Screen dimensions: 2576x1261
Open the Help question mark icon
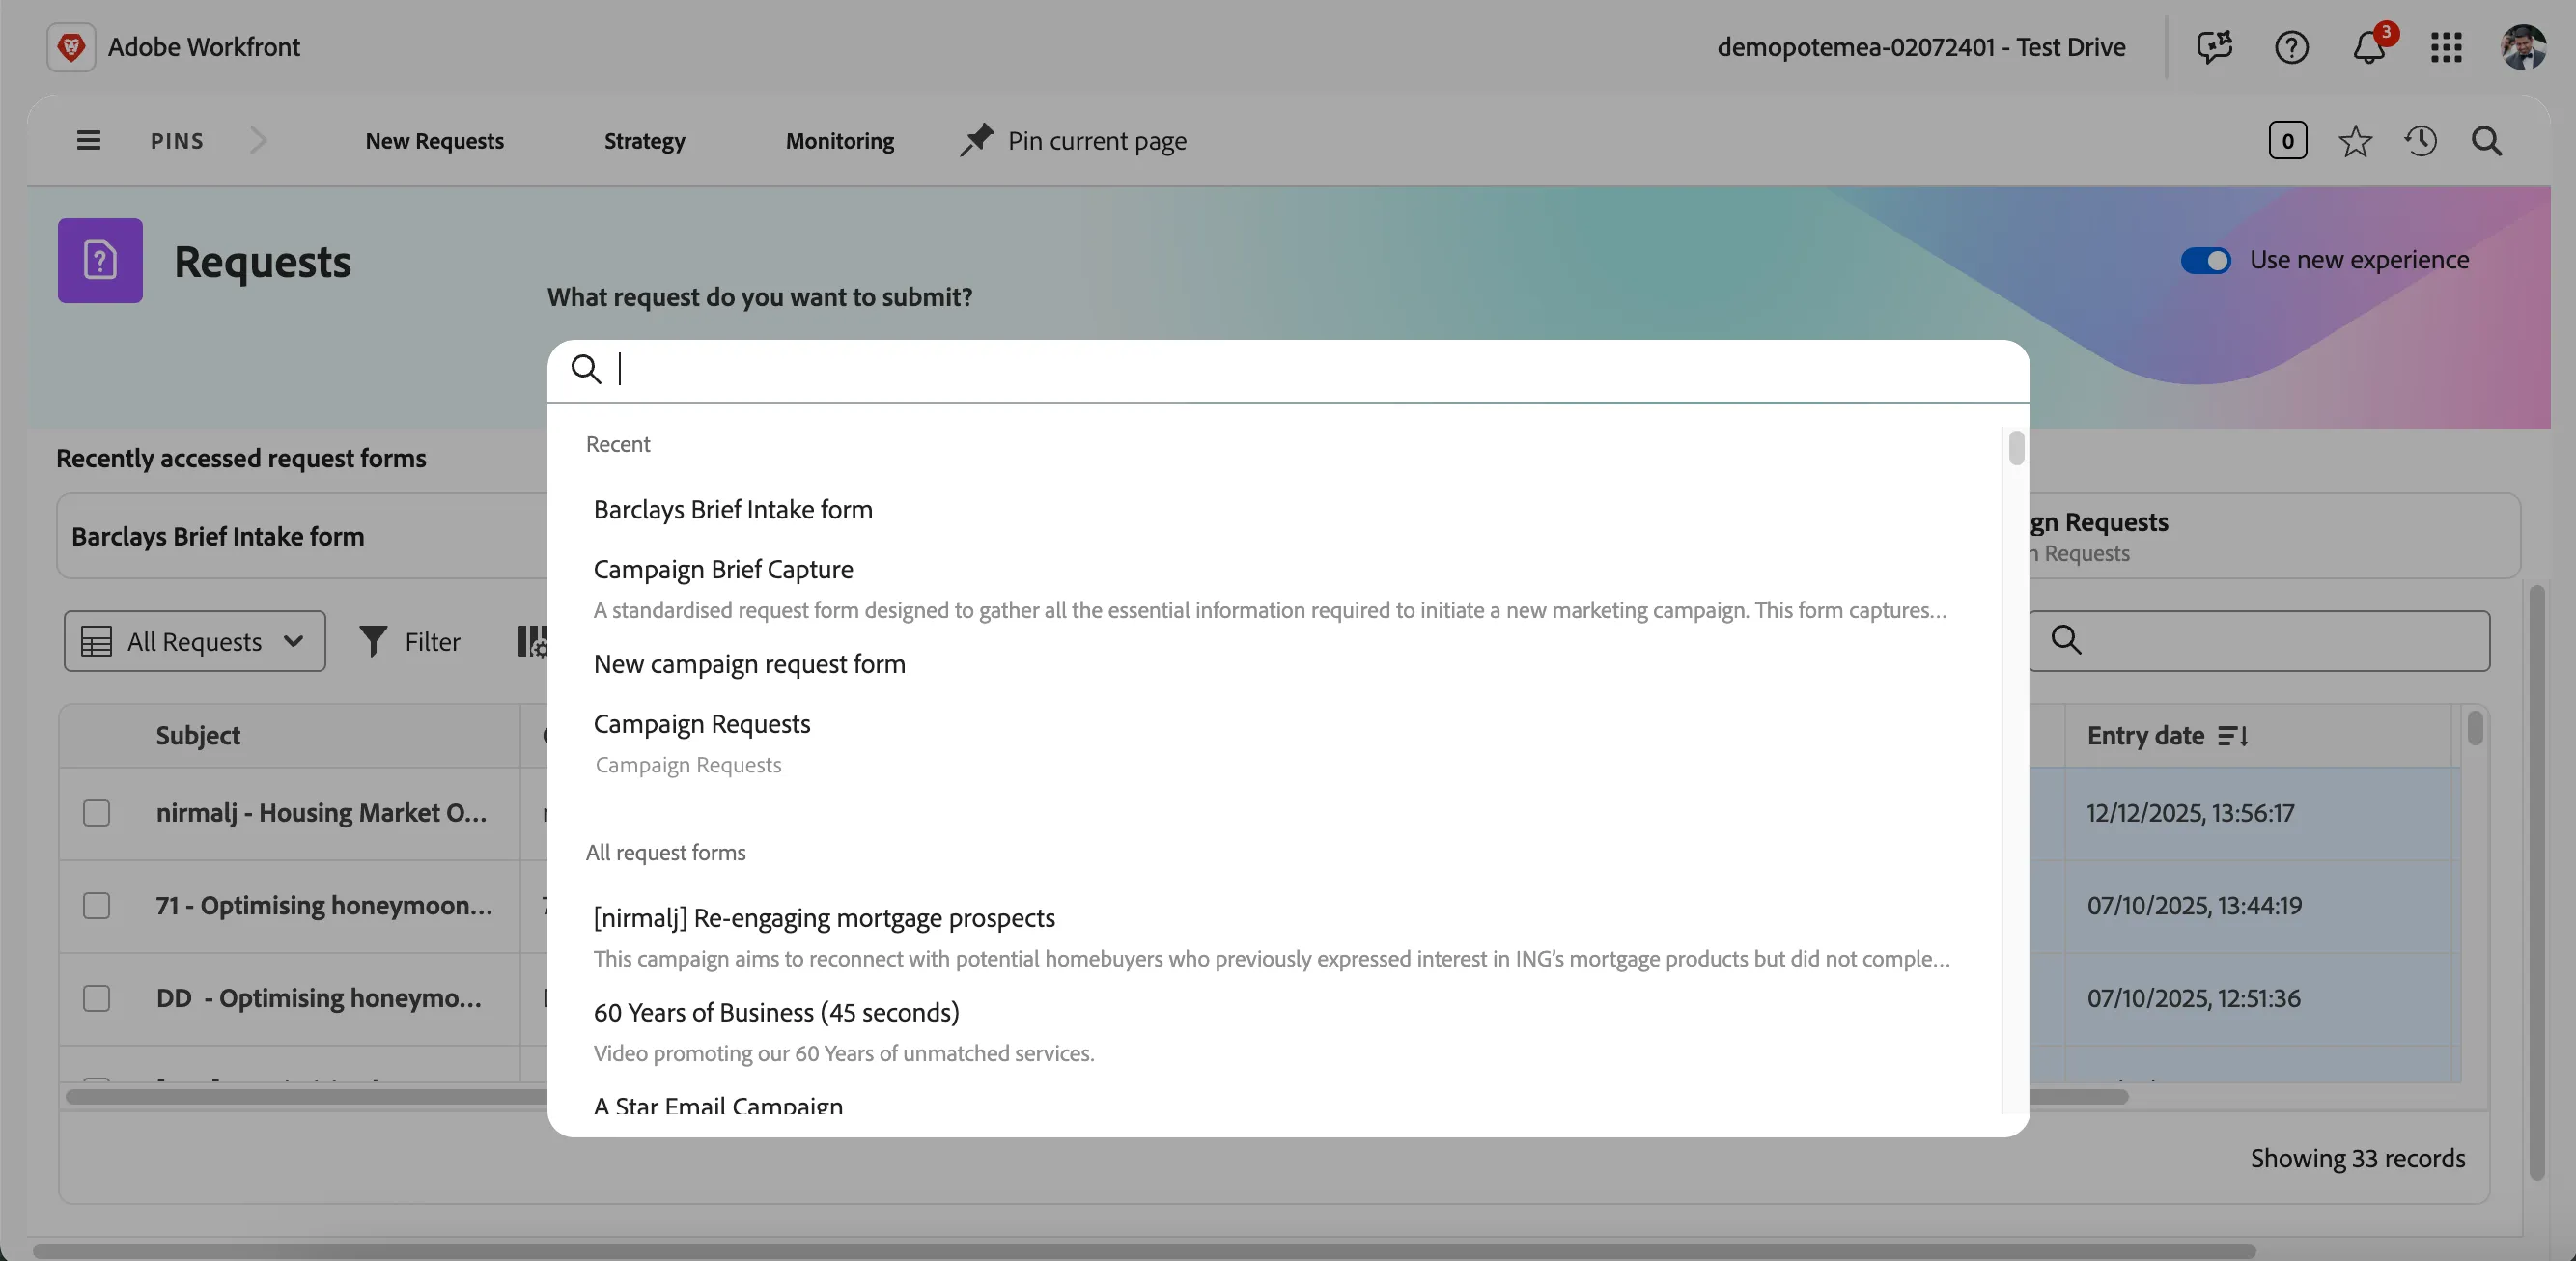click(x=2291, y=47)
